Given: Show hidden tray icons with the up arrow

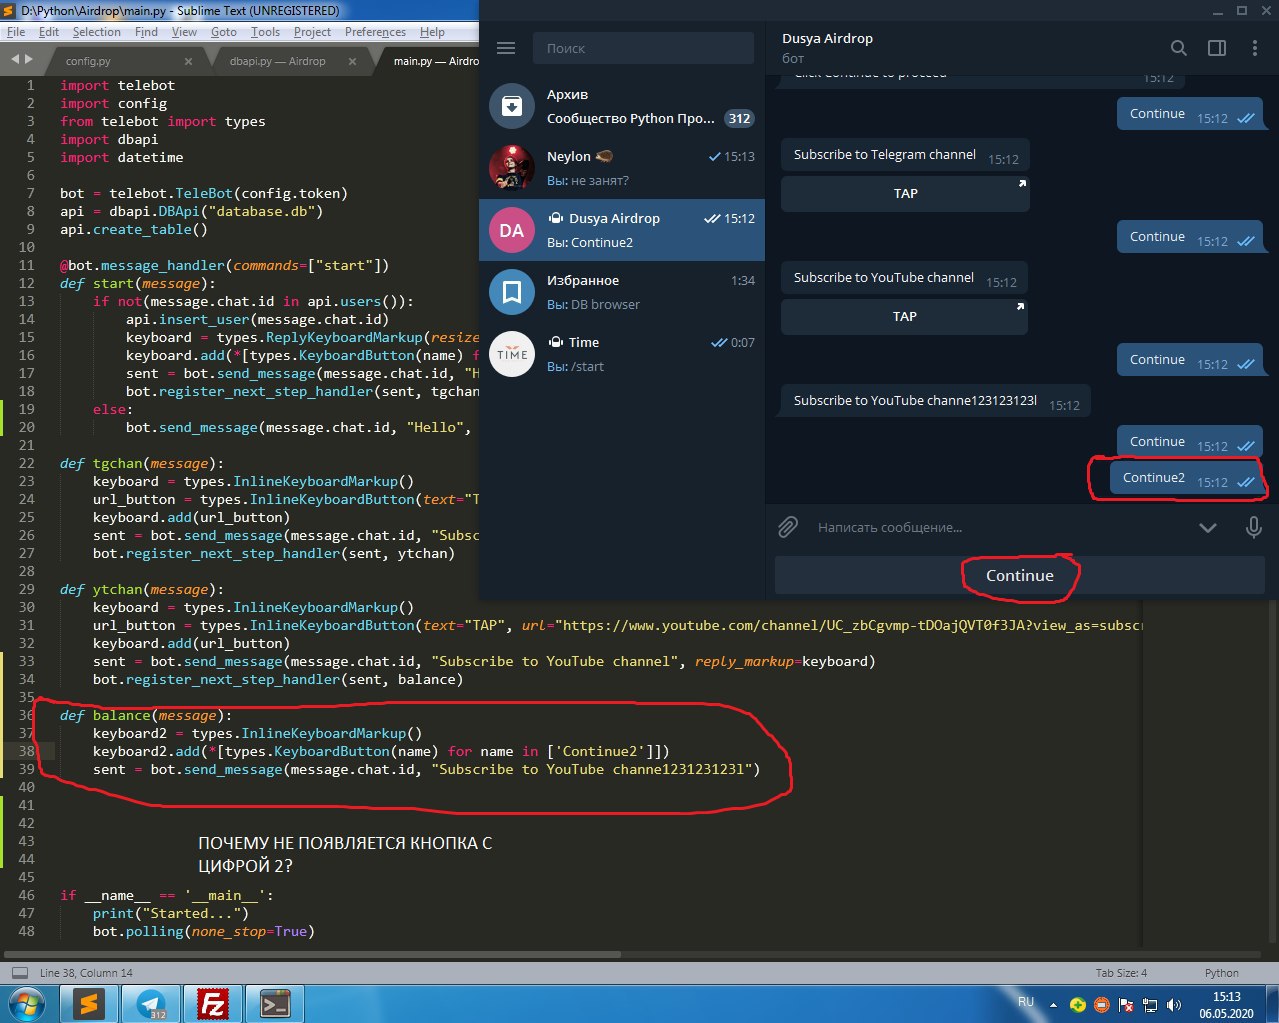Looking at the screenshot, I should coord(1053,1005).
